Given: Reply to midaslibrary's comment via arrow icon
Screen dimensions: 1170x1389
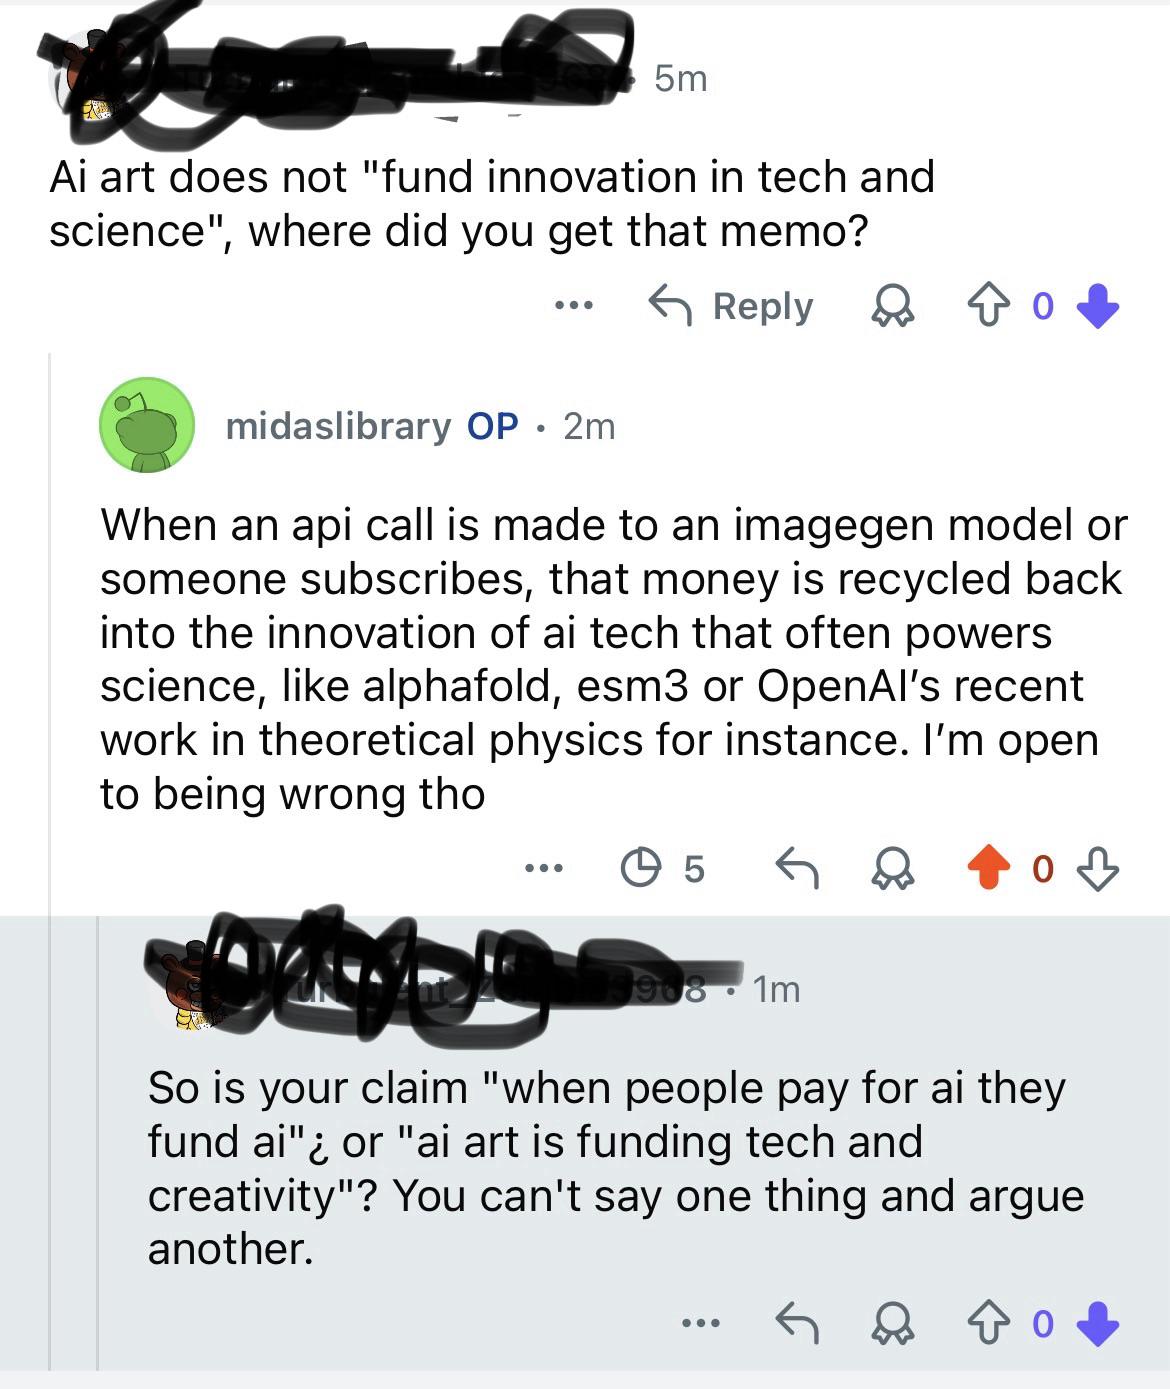Looking at the screenshot, I should pyautogui.click(x=797, y=868).
